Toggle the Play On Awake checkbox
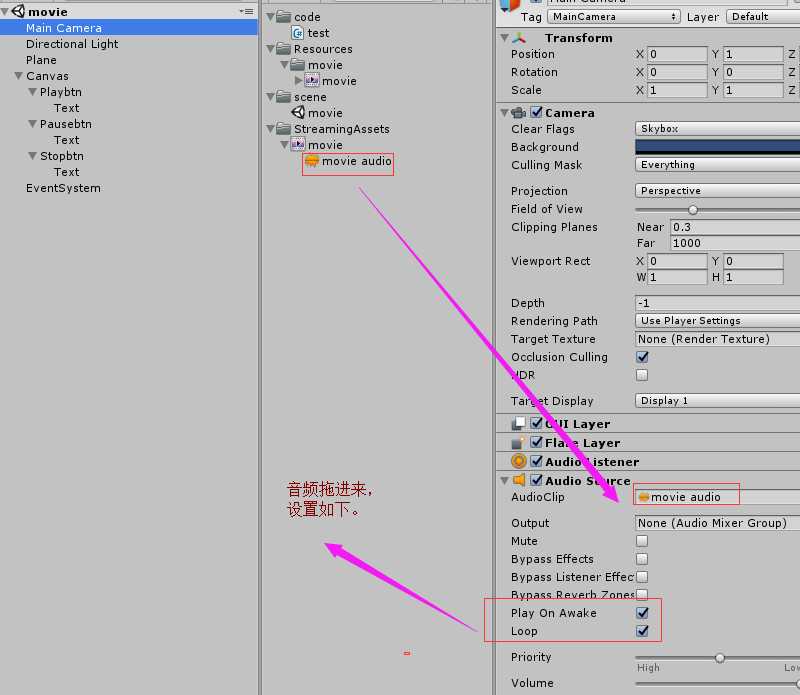 click(x=642, y=613)
